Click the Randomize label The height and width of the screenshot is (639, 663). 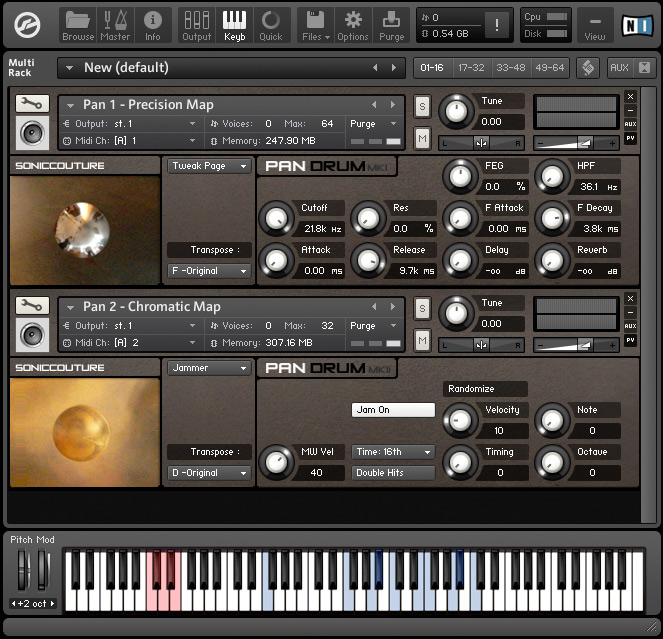[485, 389]
